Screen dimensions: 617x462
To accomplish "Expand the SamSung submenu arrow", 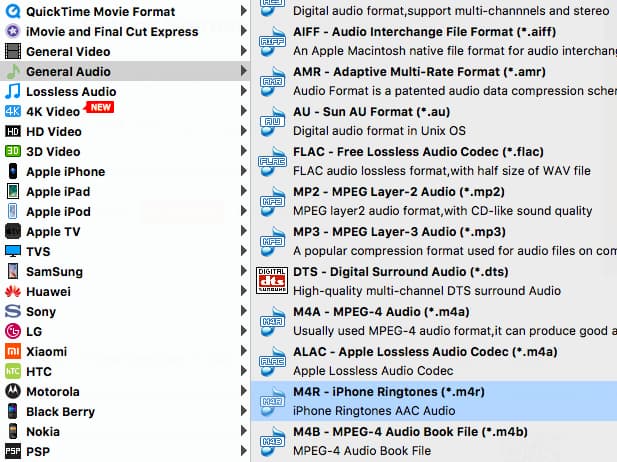I will [x=244, y=271].
